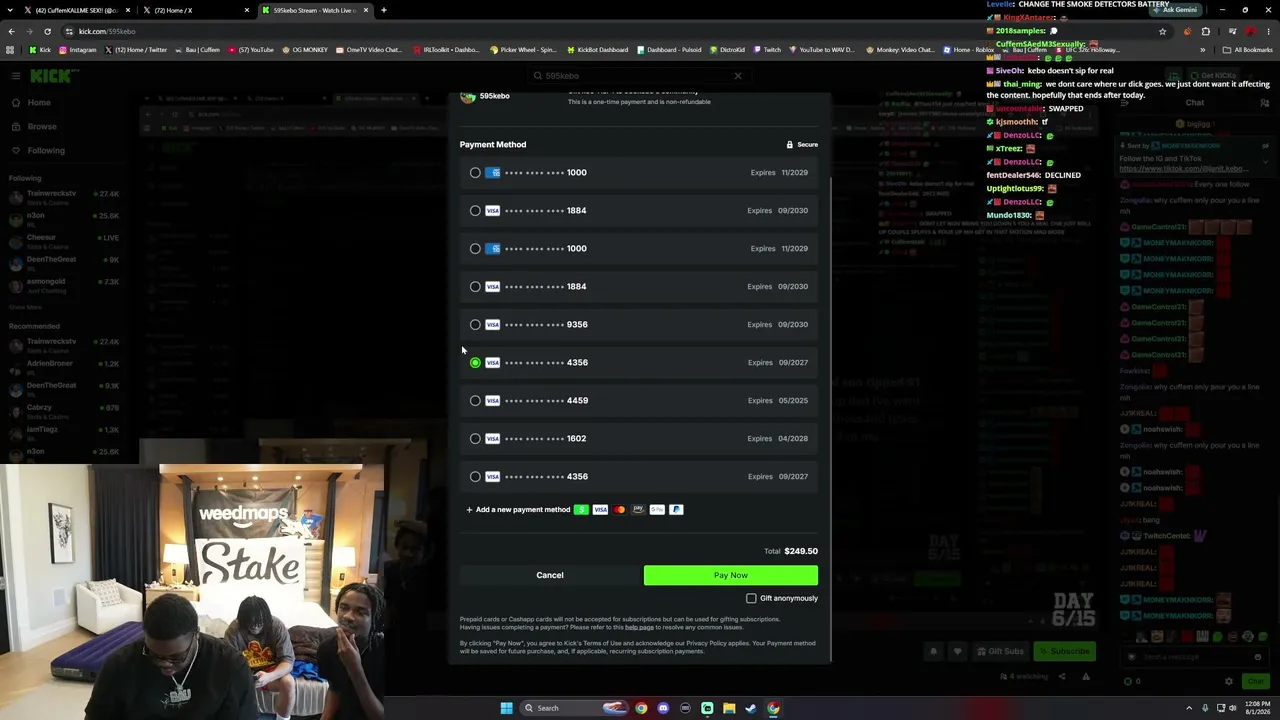Open the Kick bookmark
1280x720 pixels.
click(x=40, y=50)
